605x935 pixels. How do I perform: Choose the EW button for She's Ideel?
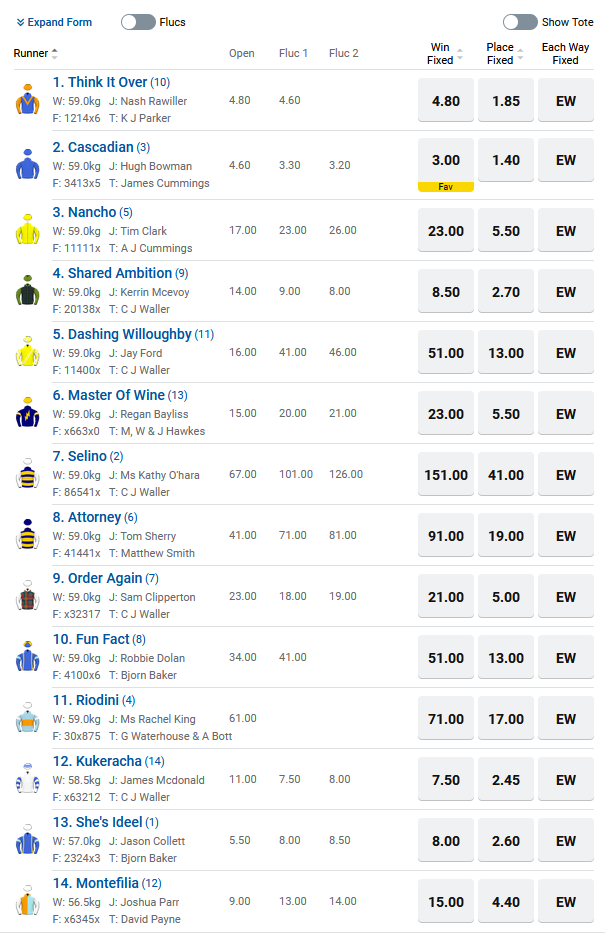pos(566,841)
